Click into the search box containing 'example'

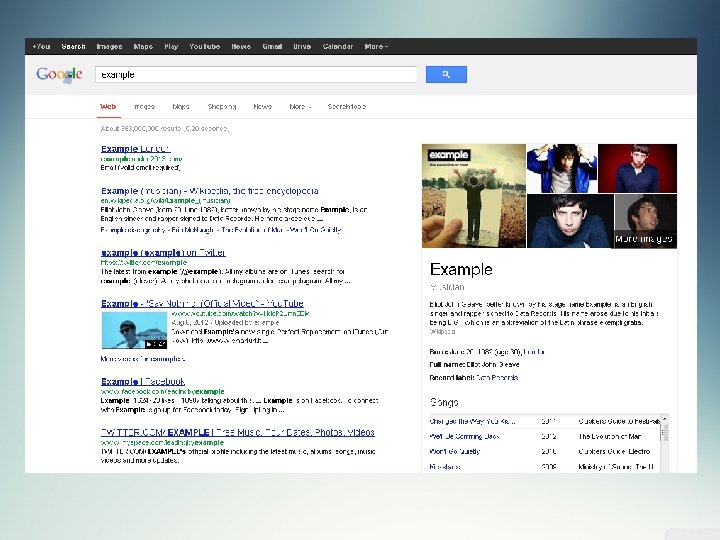(256, 74)
